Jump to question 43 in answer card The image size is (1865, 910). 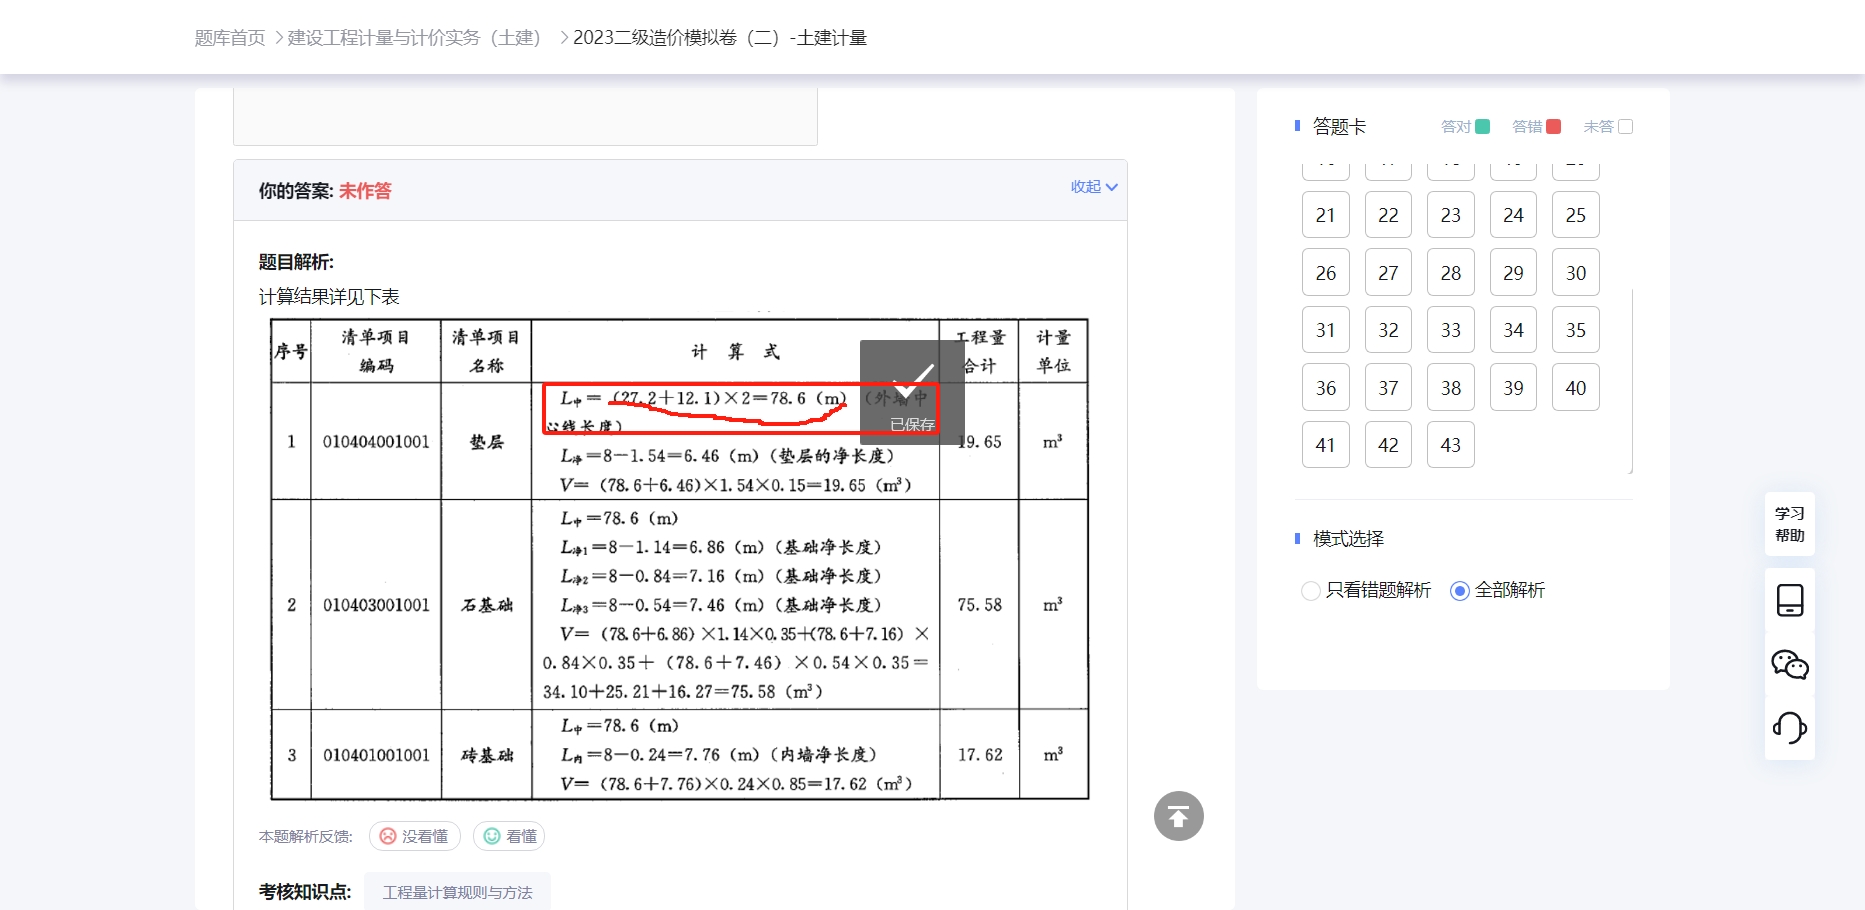click(1451, 445)
